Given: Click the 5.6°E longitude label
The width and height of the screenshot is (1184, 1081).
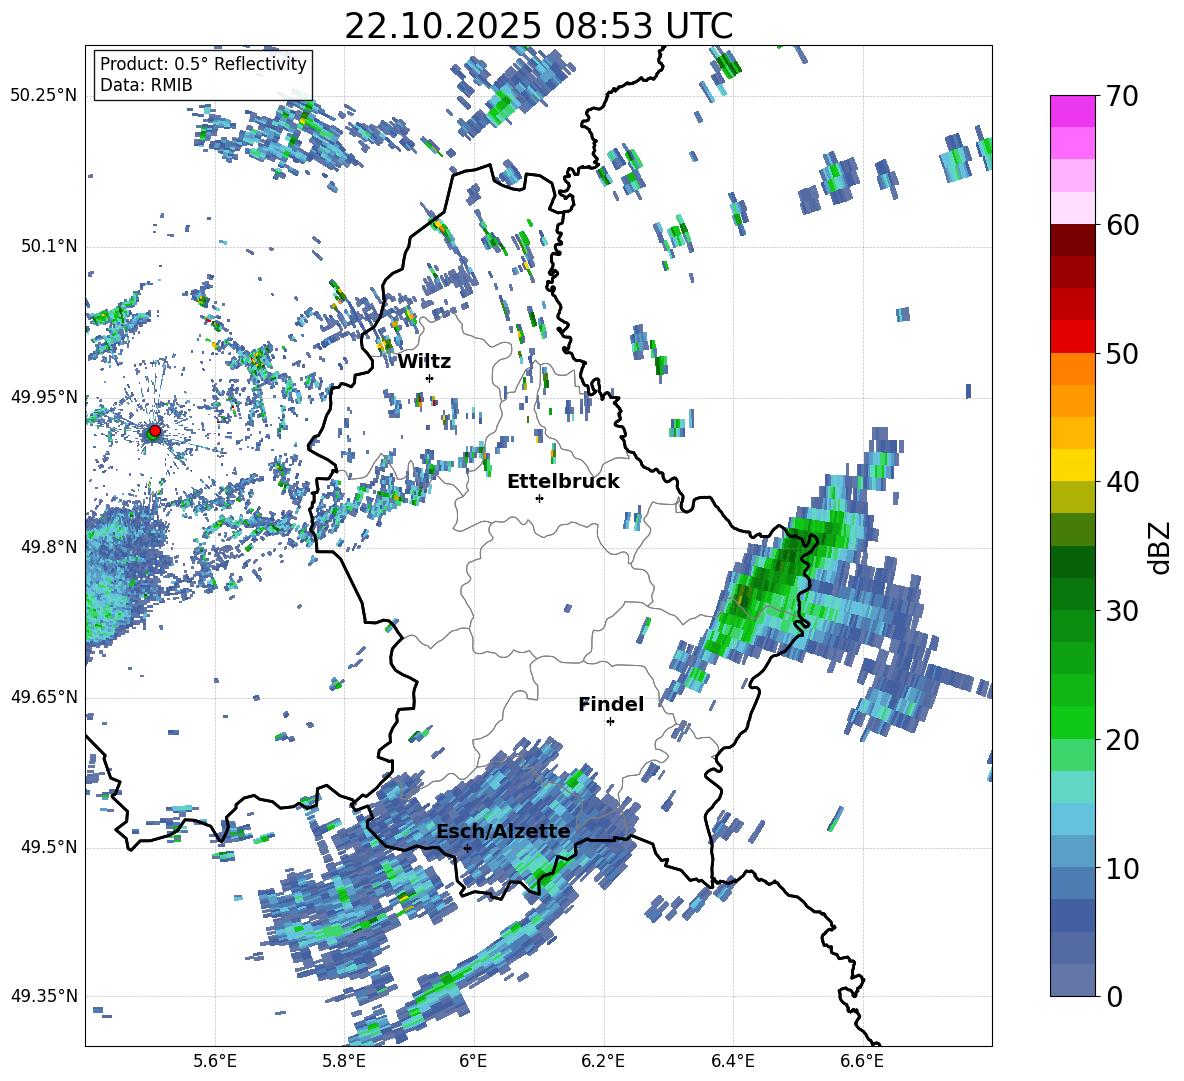Looking at the screenshot, I should [x=215, y=1061].
